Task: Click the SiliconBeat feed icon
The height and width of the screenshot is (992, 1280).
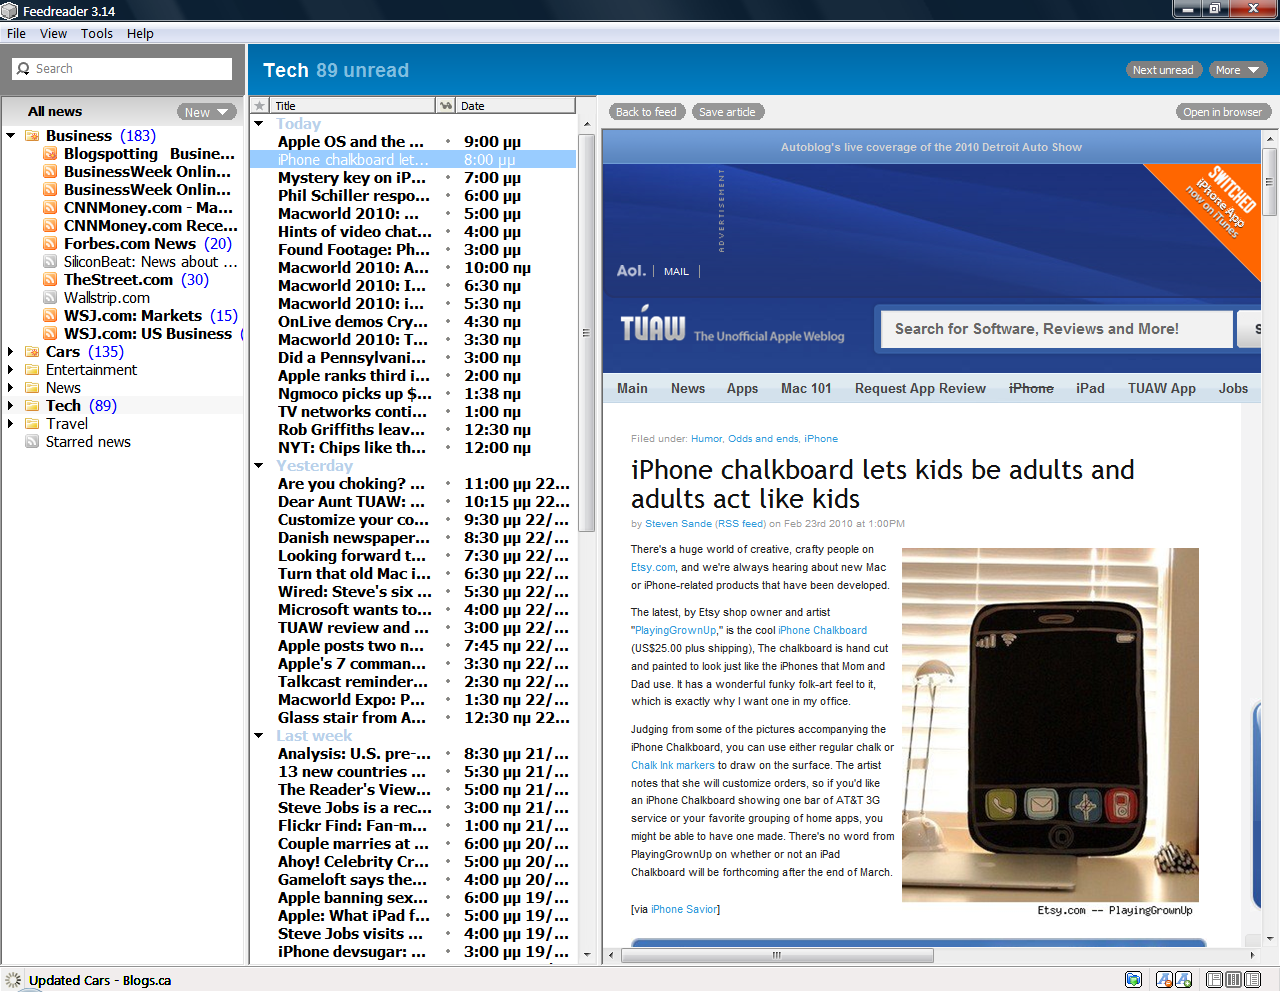Action: click(x=50, y=262)
